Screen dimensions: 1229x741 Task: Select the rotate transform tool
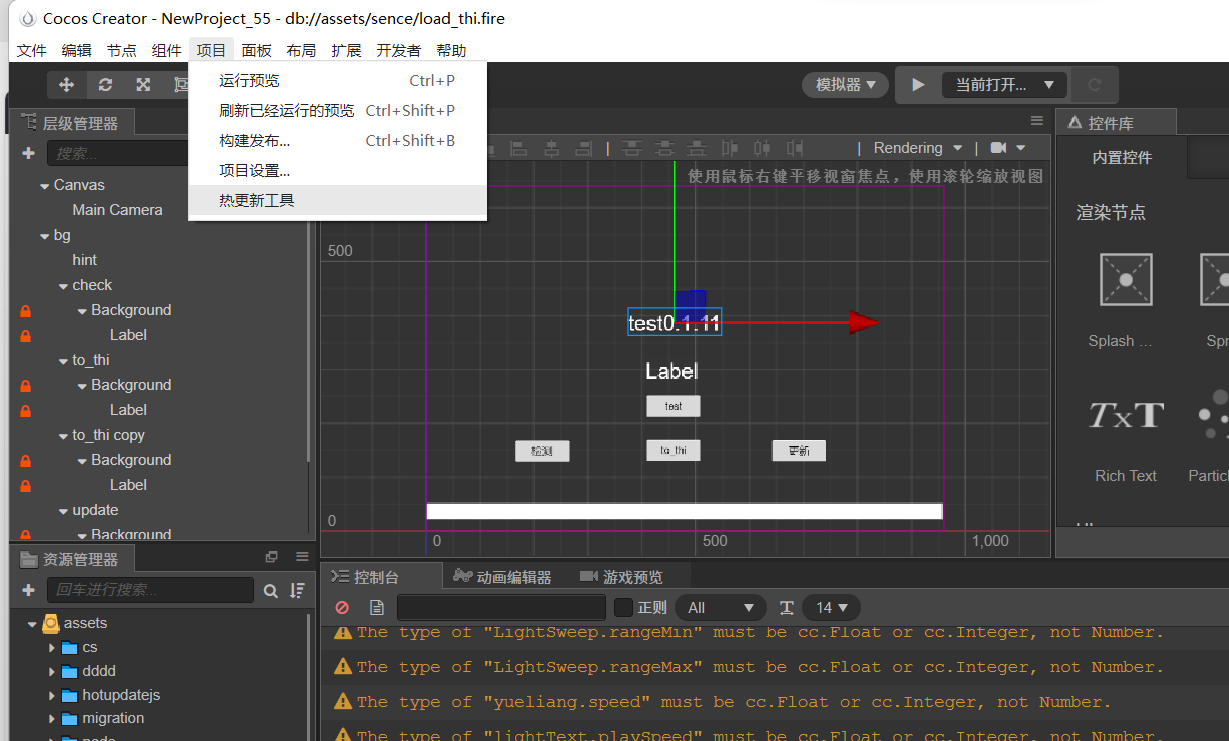(105, 85)
